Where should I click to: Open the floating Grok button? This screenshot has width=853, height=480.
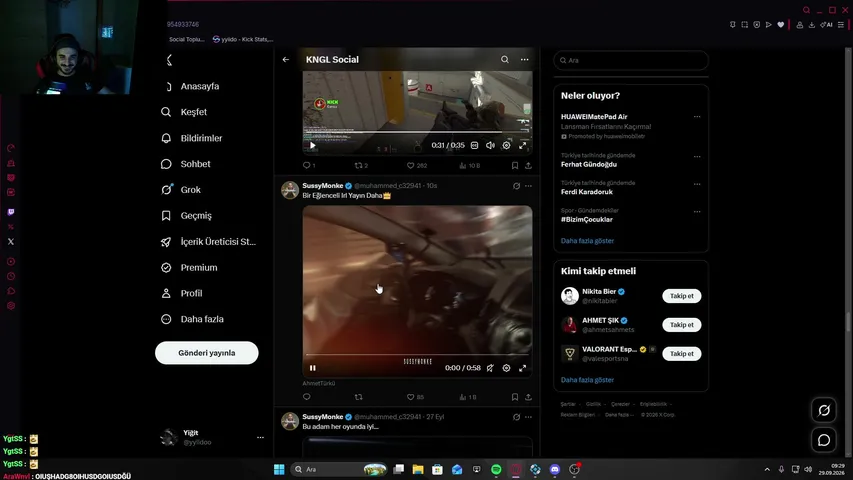tap(824, 410)
